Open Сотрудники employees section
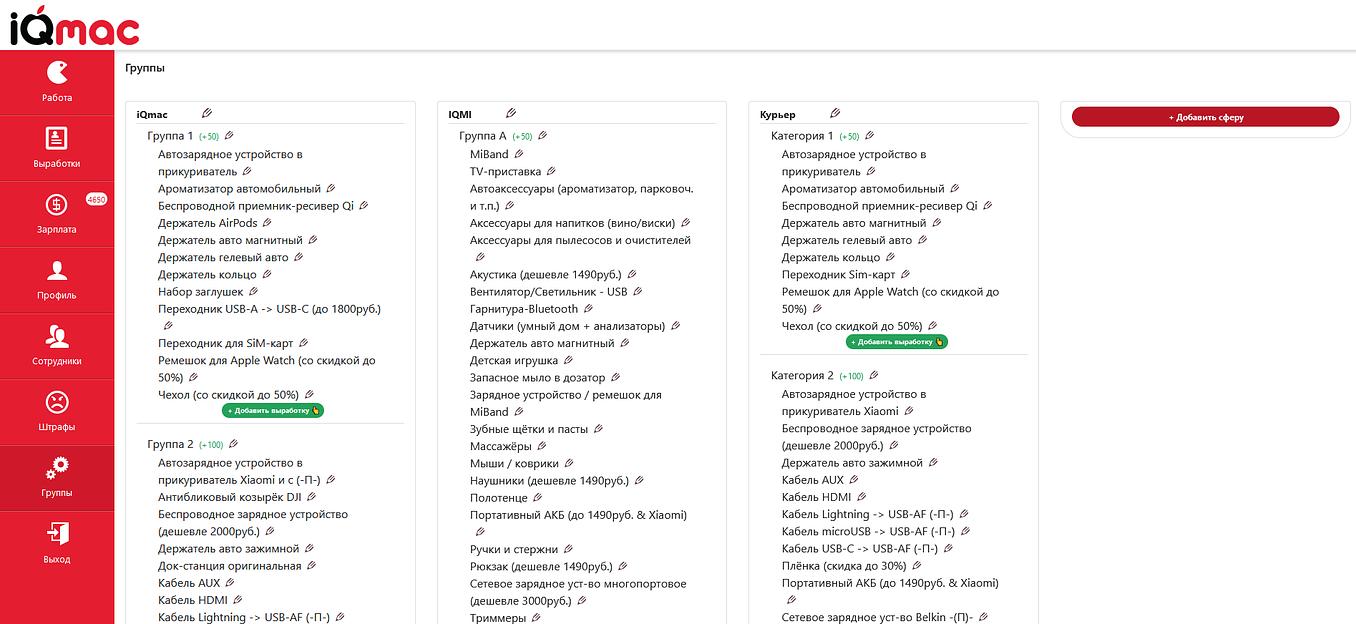The width and height of the screenshot is (1356, 624). coord(57,346)
